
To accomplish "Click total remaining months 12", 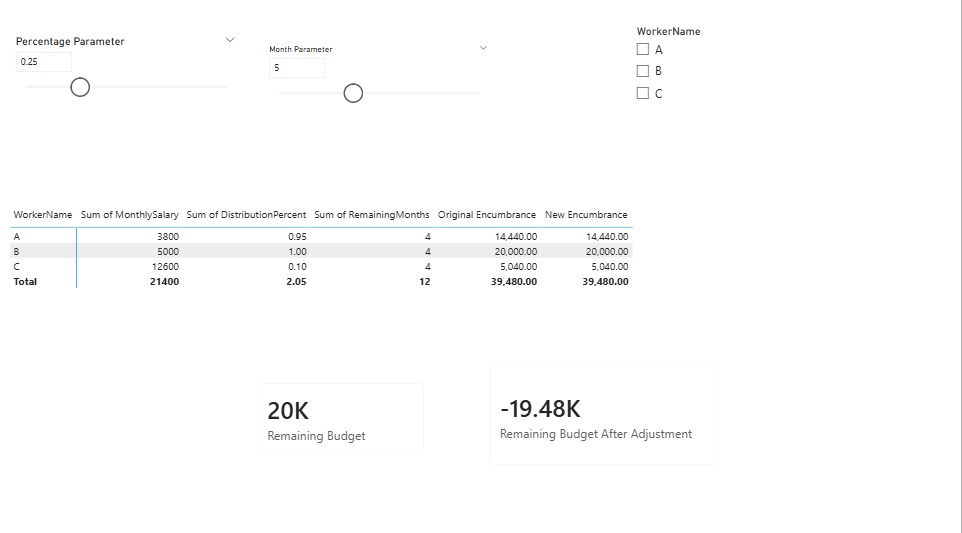I will (425, 282).
